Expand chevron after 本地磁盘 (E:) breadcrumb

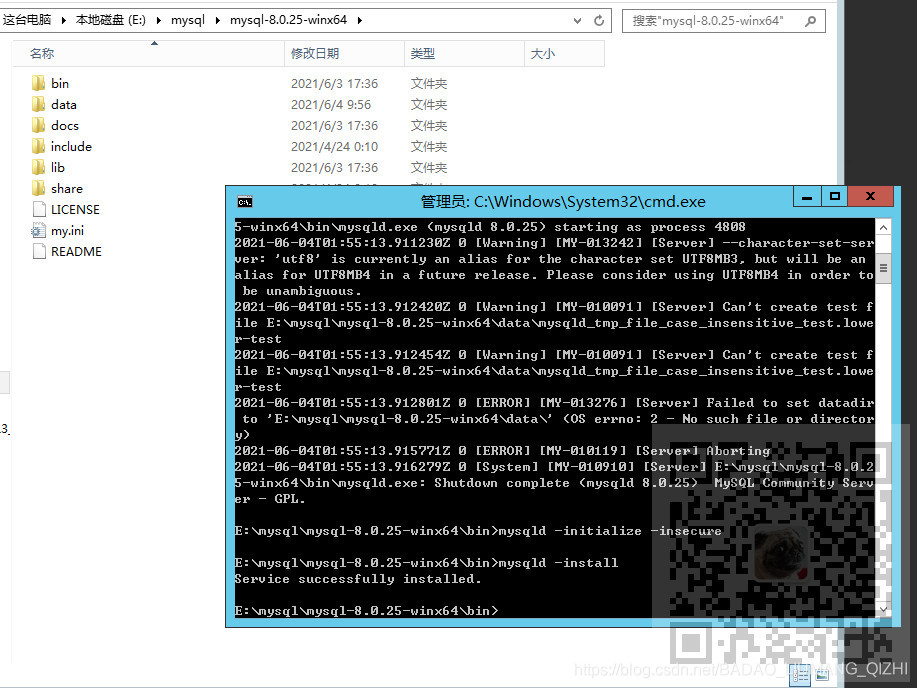158,20
